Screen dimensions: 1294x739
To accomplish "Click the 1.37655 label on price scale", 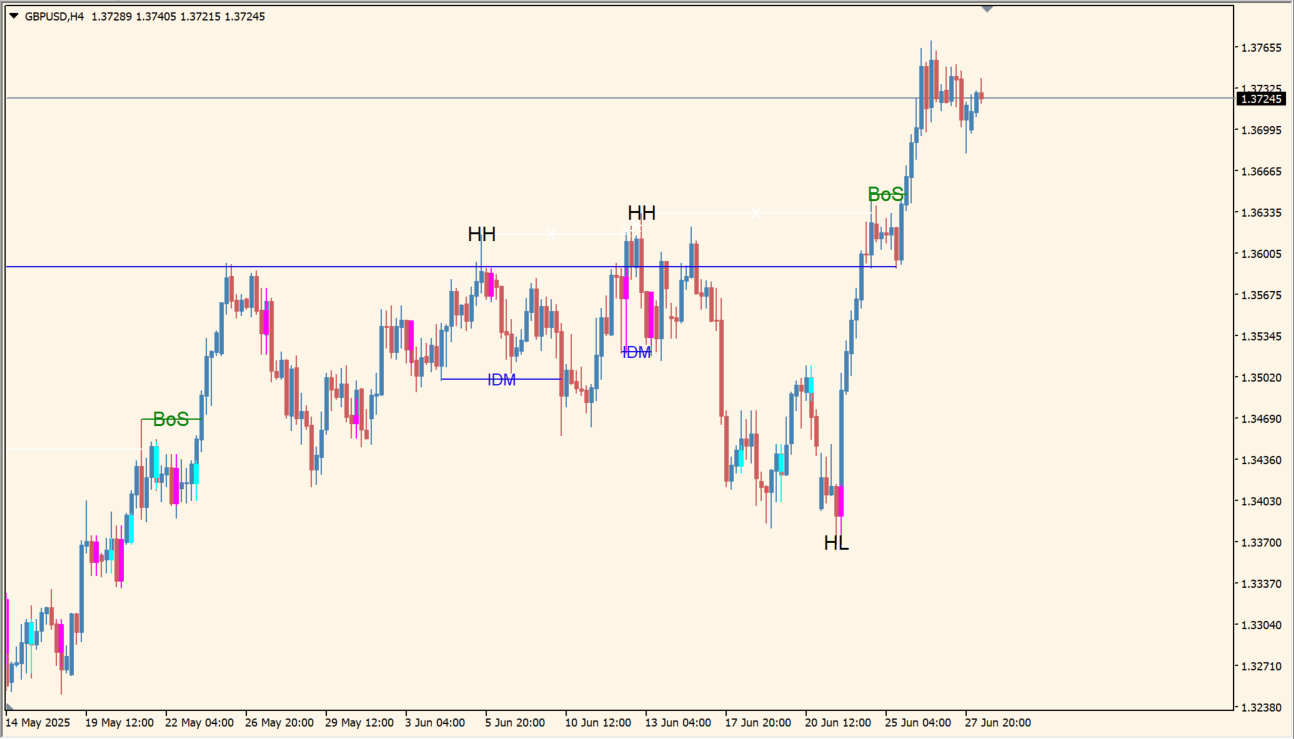I will point(1260,48).
